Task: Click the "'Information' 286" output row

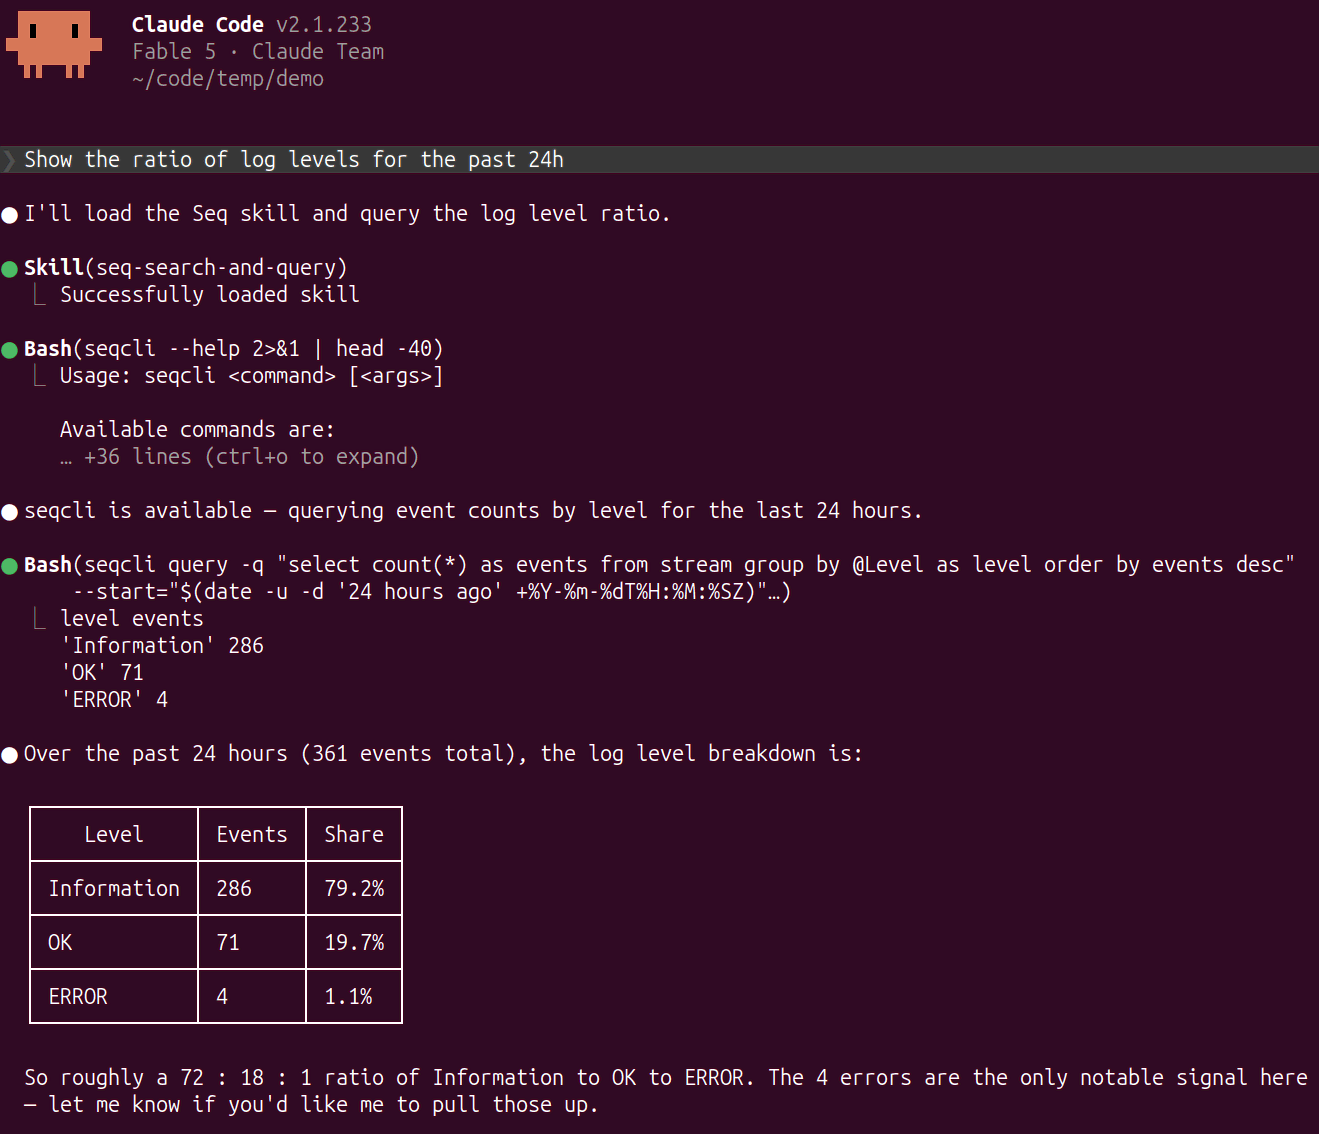Action: tap(162, 646)
